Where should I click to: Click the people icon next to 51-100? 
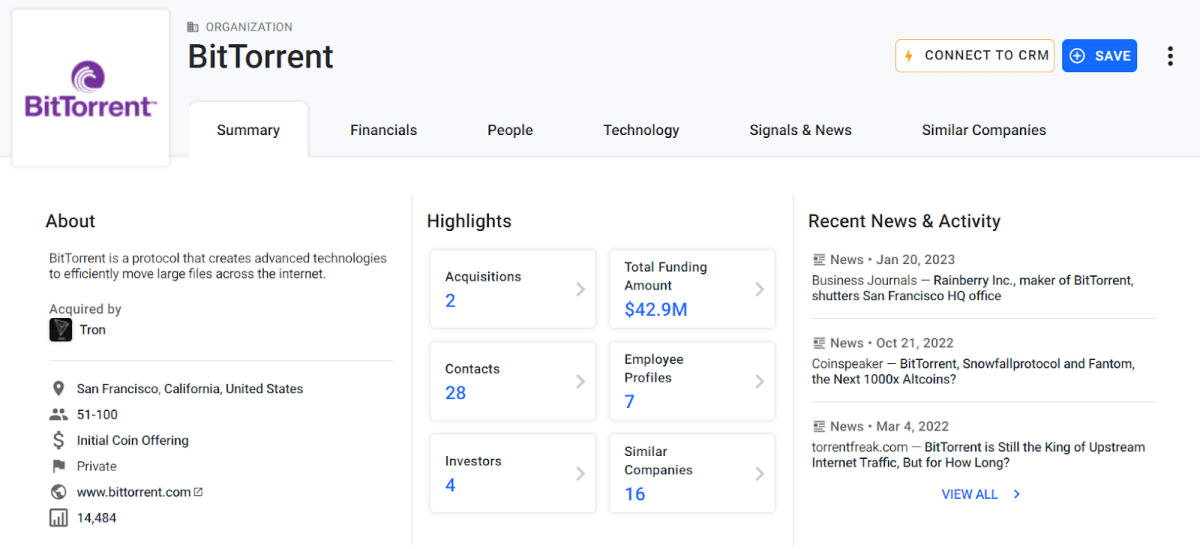(58, 415)
